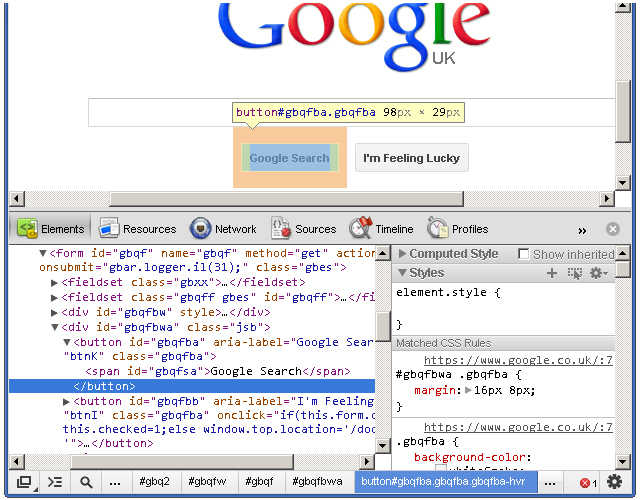Click the page vertical scrollbar up arrow
Image resolution: width=640 pixels, height=500 pixels.
pyautogui.click(x=622, y=6)
